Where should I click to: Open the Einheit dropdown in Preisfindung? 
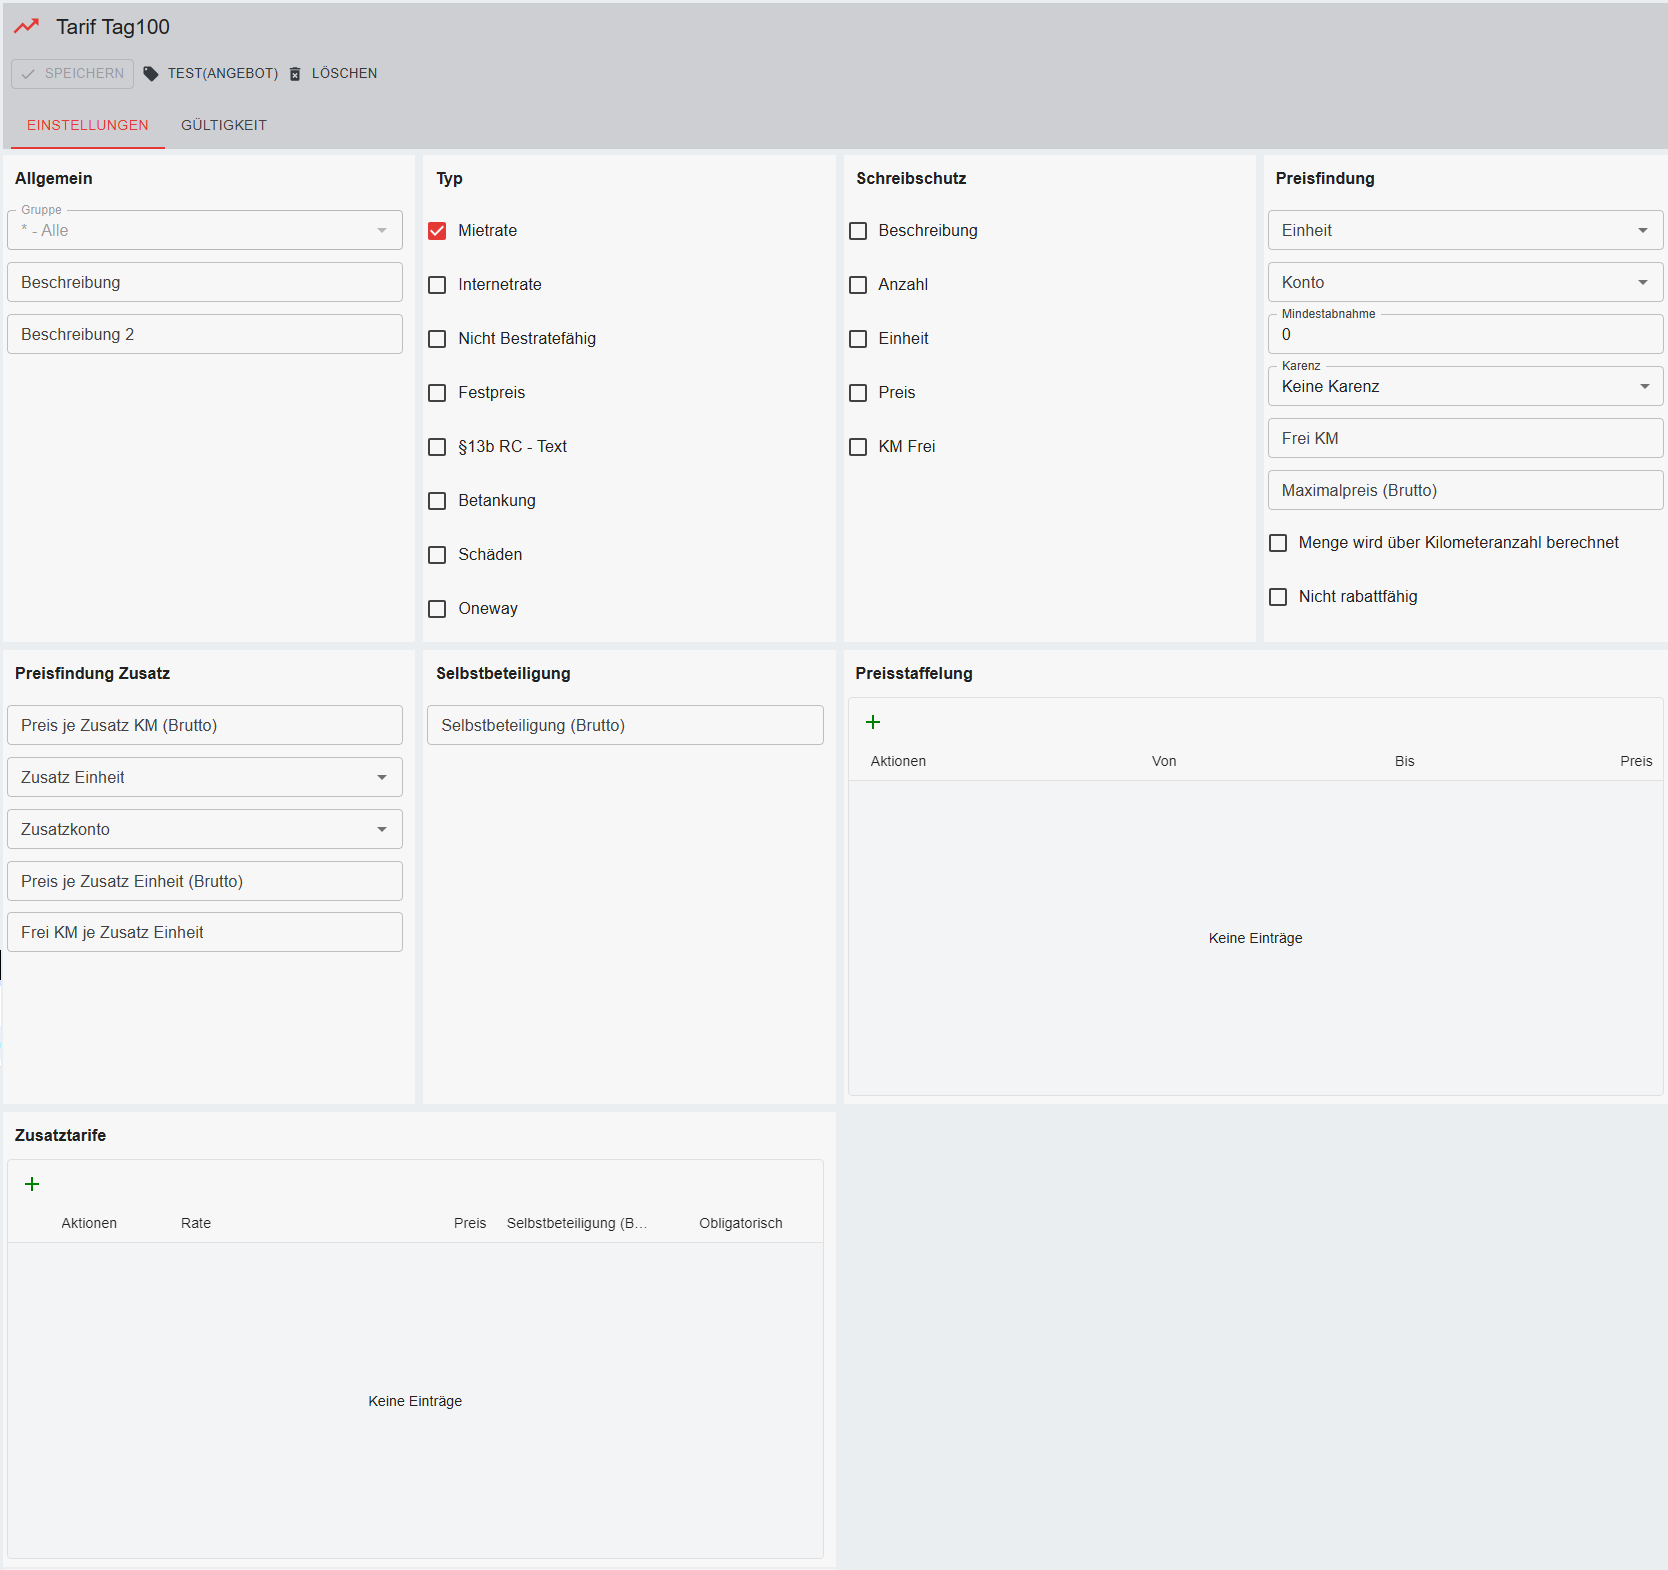tap(1464, 231)
